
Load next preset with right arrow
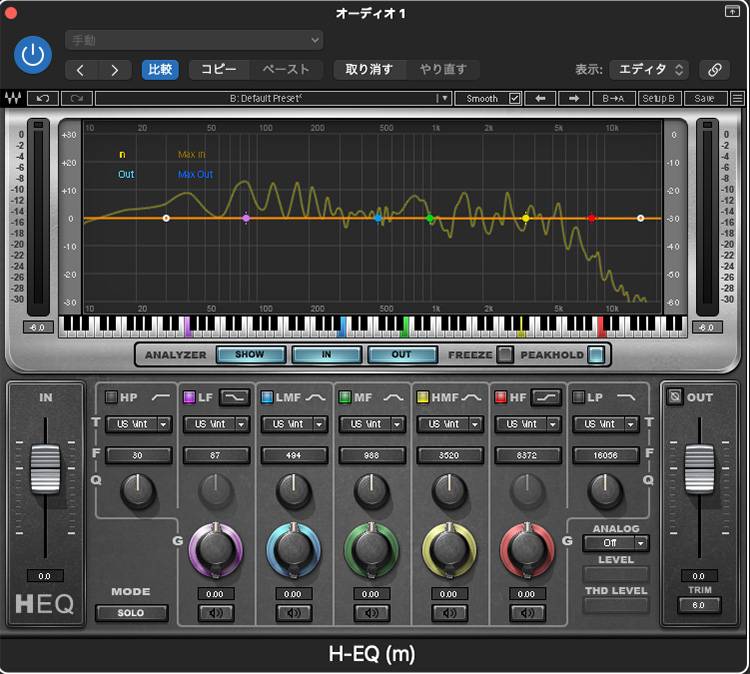click(574, 99)
